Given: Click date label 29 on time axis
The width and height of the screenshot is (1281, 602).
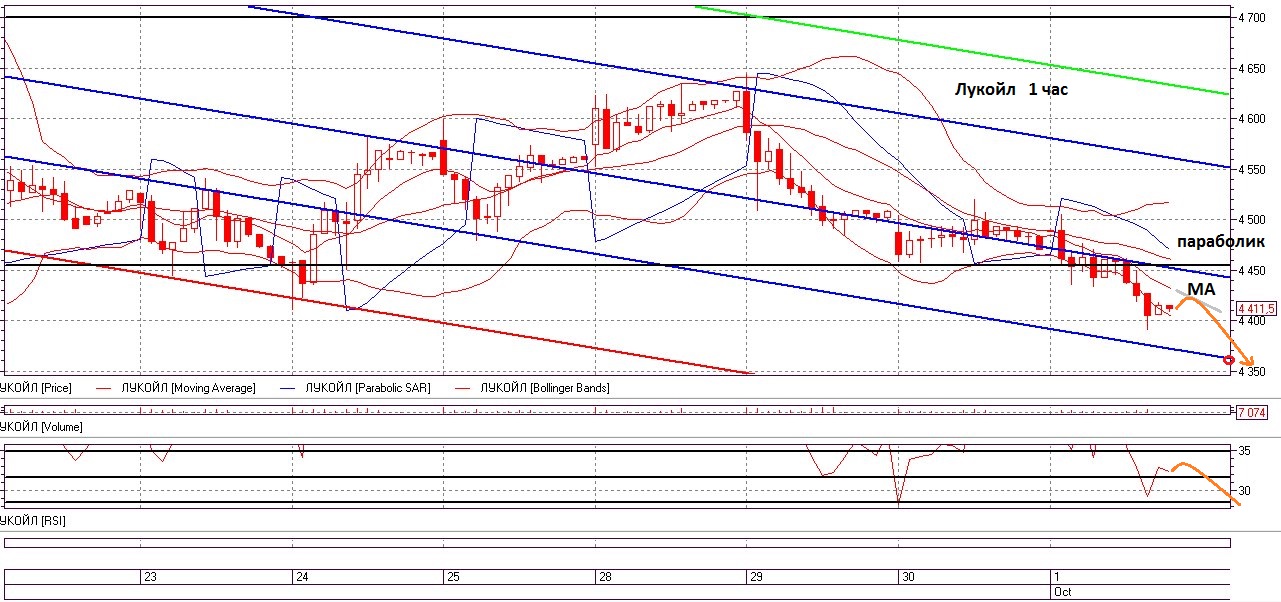Looking at the screenshot, I should coord(756,578).
